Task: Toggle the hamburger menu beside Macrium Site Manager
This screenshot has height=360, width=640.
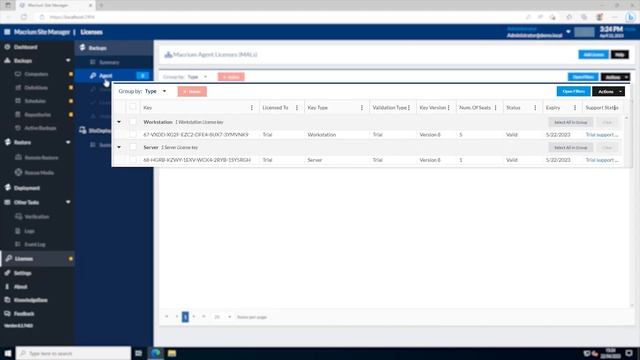Action: coord(7,32)
